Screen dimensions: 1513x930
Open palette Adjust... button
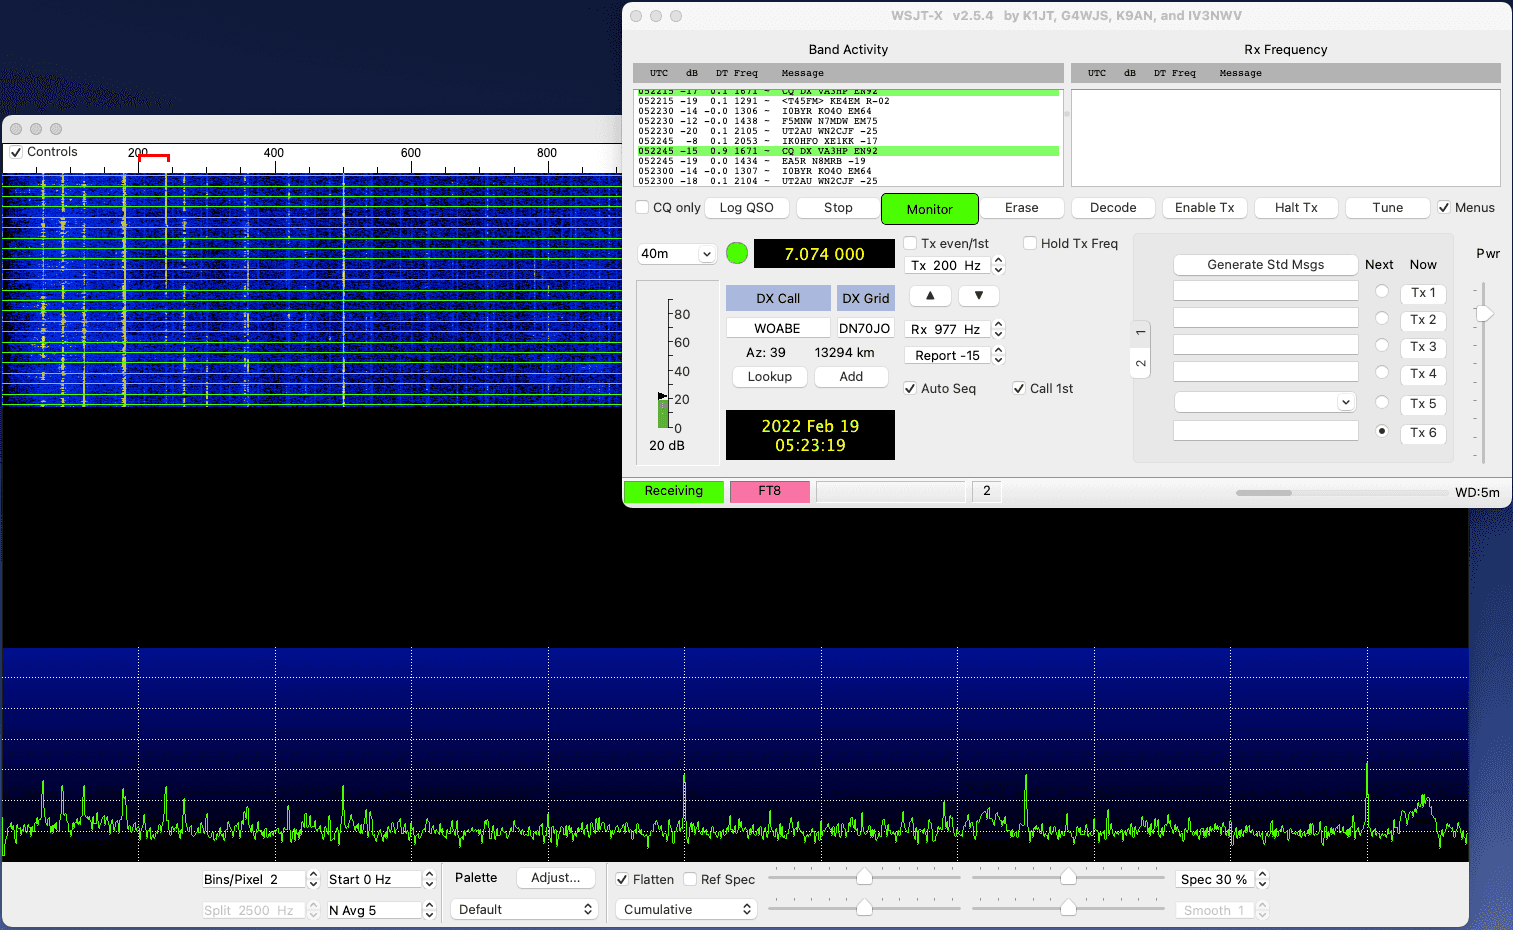(556, 878)
